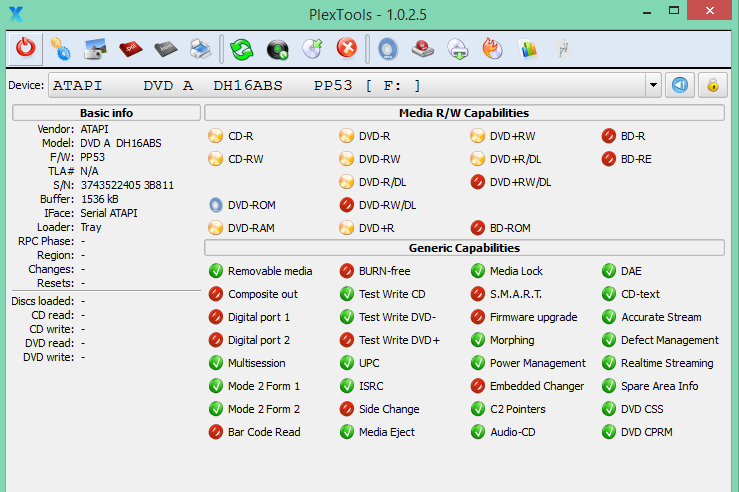Click the 'Composite out' capability label
The image size is (739, 492).
click(263, 295)
